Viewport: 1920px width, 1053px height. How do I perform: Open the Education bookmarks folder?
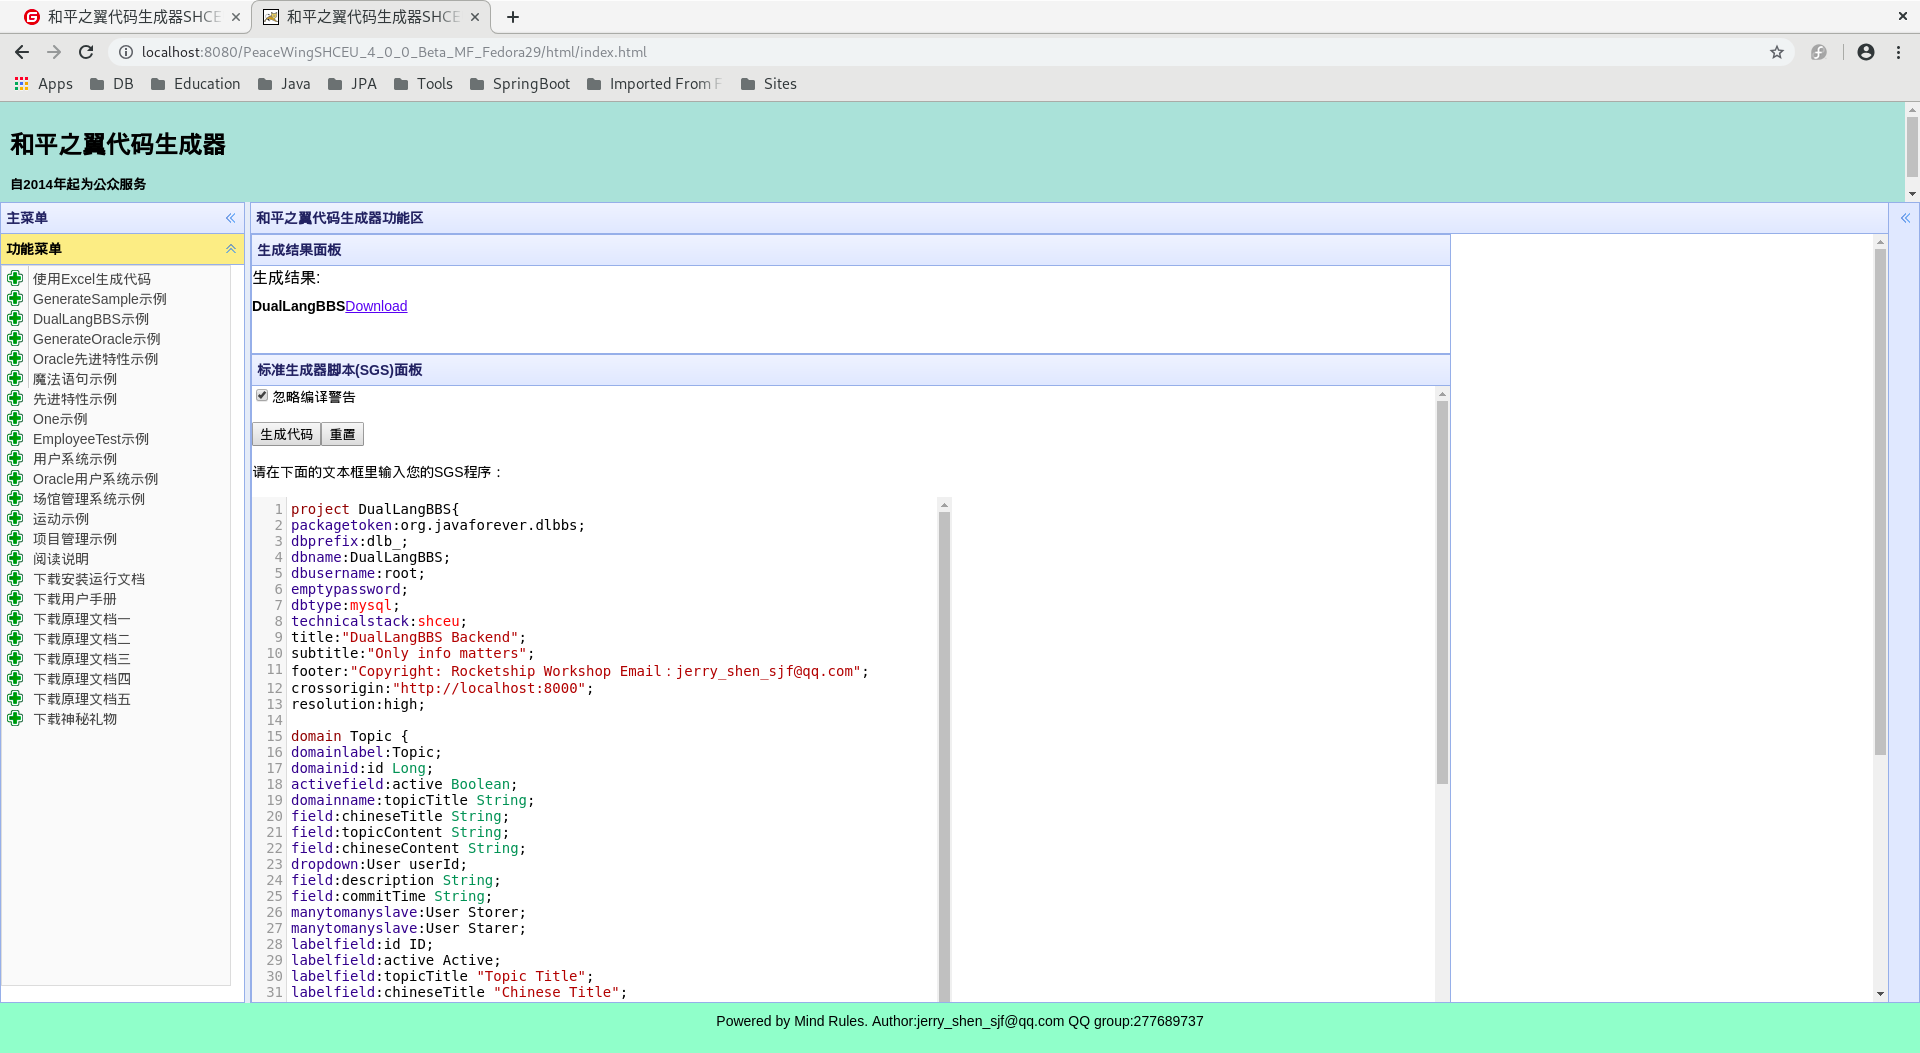(195, 84)
